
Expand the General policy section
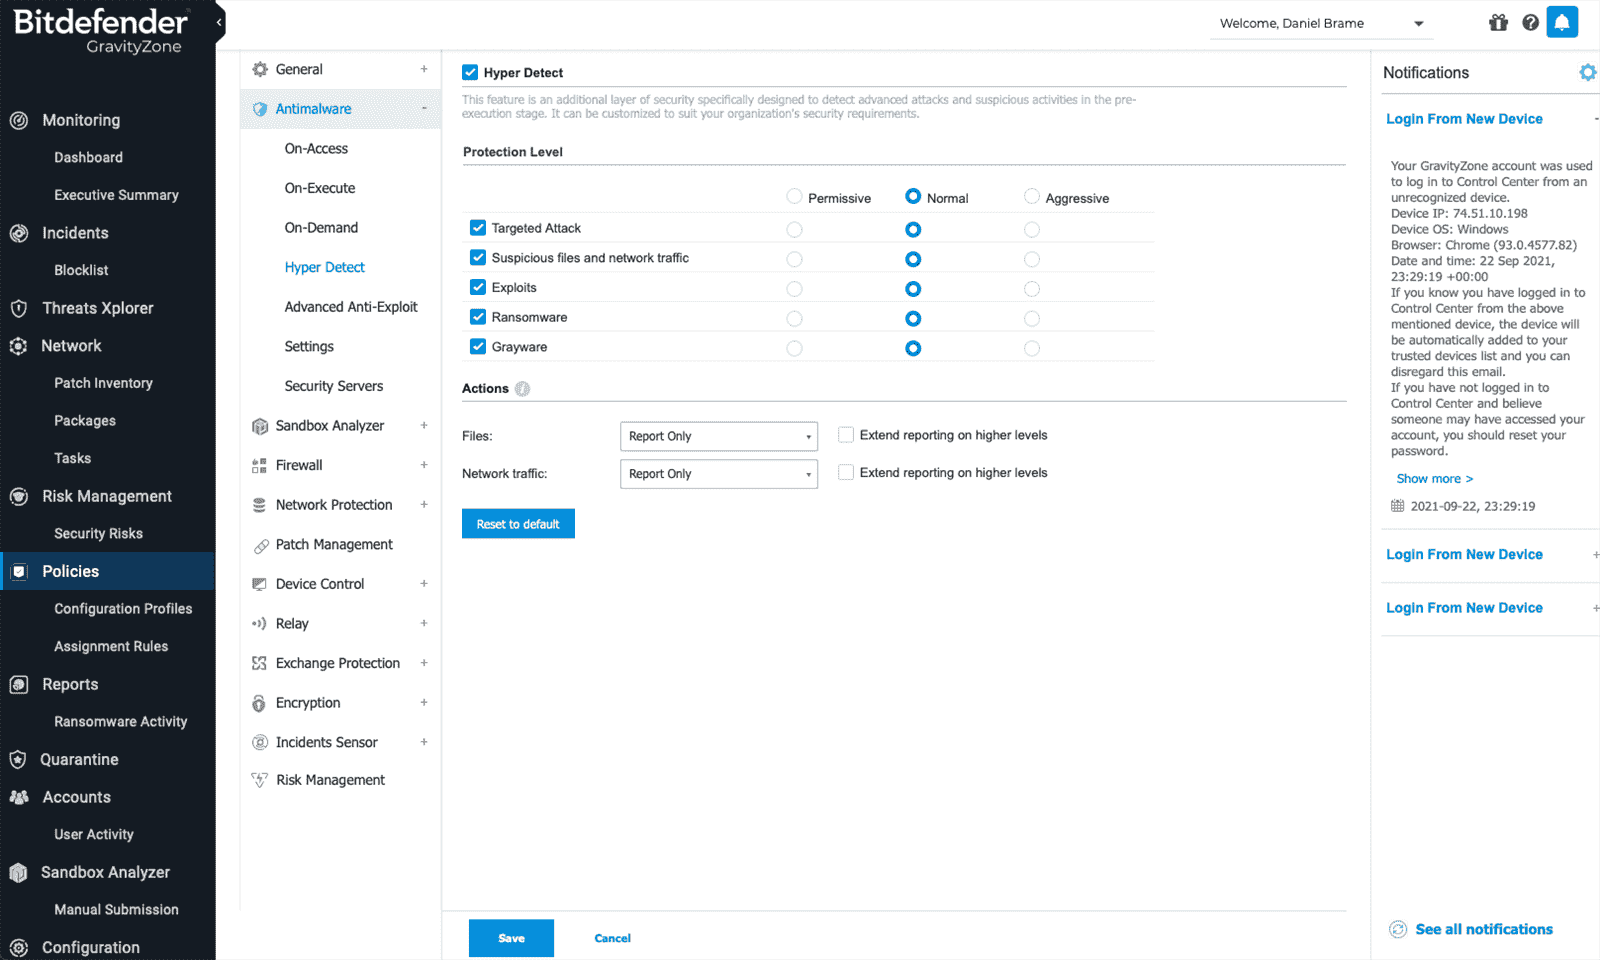pyautogui.click(x=424, y=69)
